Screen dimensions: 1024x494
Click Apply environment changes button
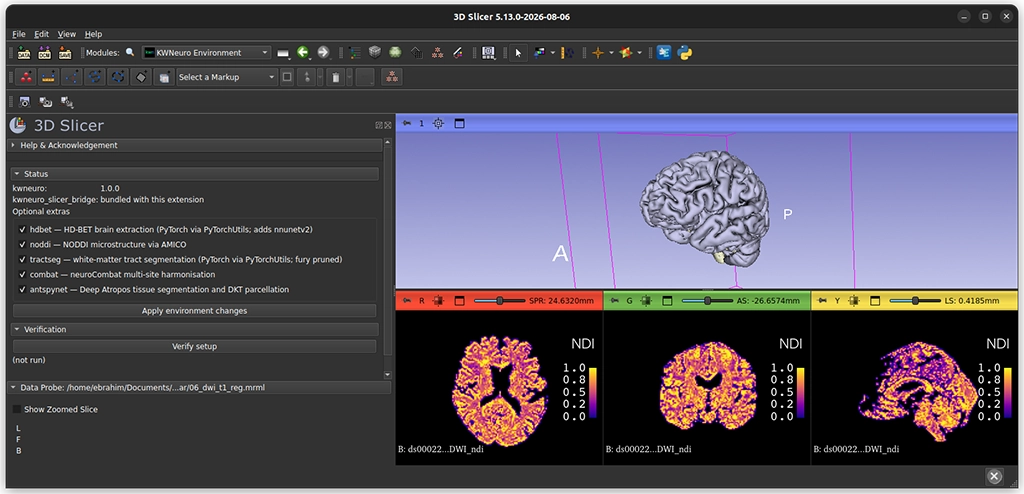click(195, 311)
